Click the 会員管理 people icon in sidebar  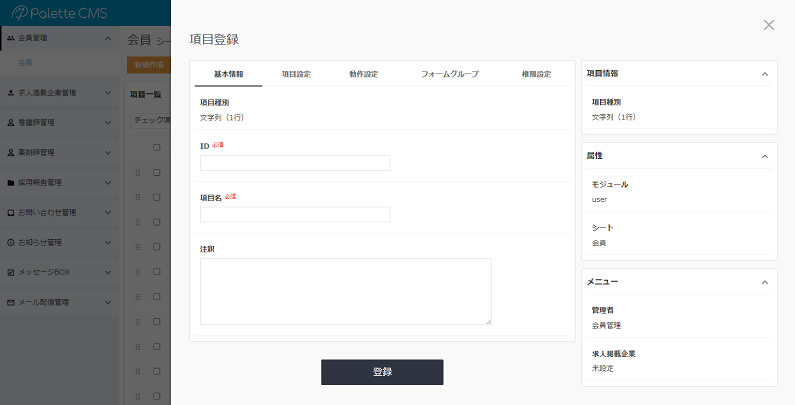click(x=10, y=38)
